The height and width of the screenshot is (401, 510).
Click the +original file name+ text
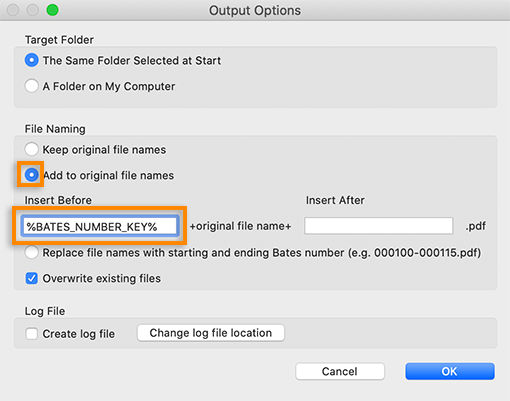click(x=240, y=226)
